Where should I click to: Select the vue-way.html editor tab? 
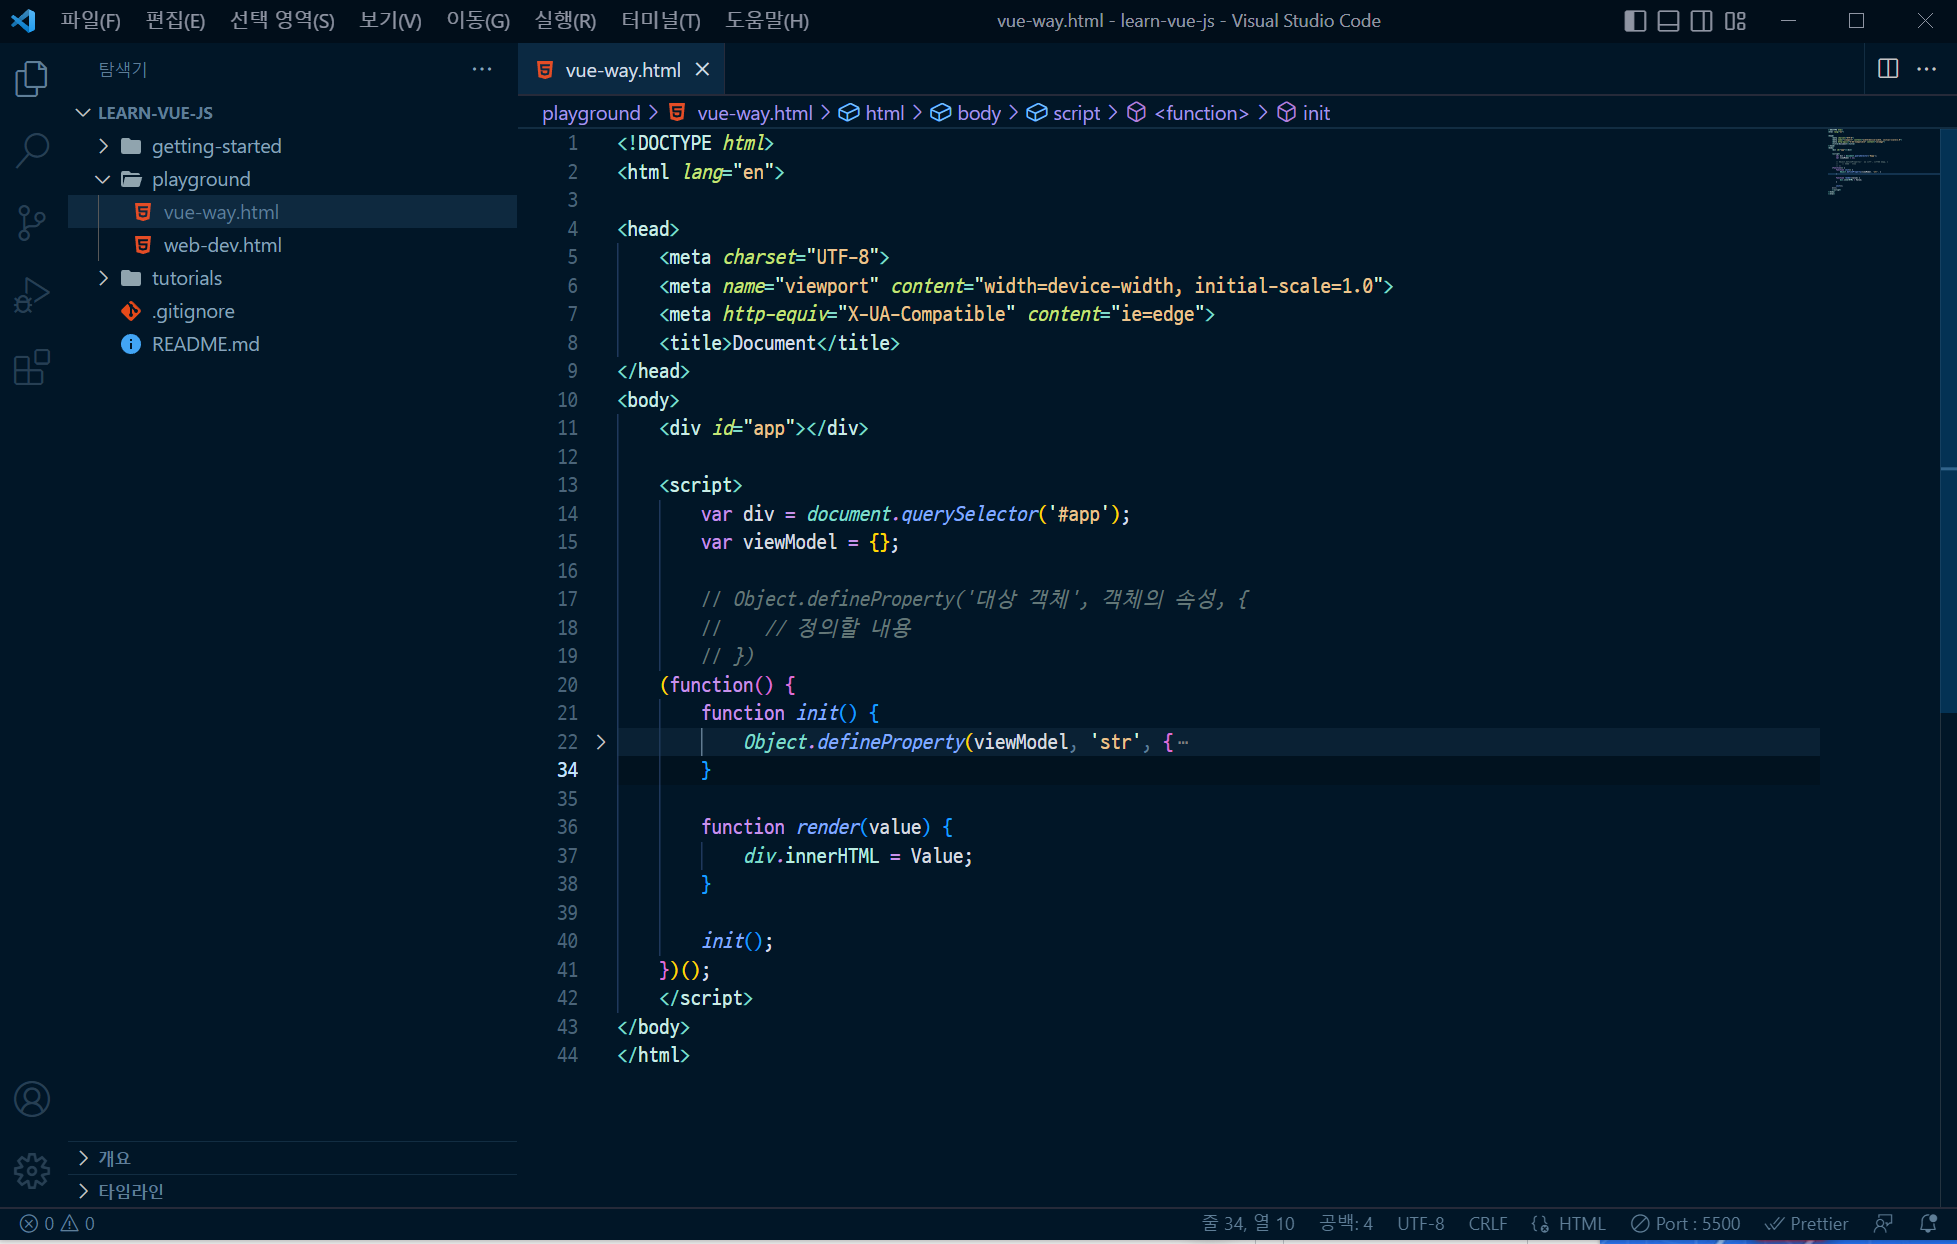622,70
